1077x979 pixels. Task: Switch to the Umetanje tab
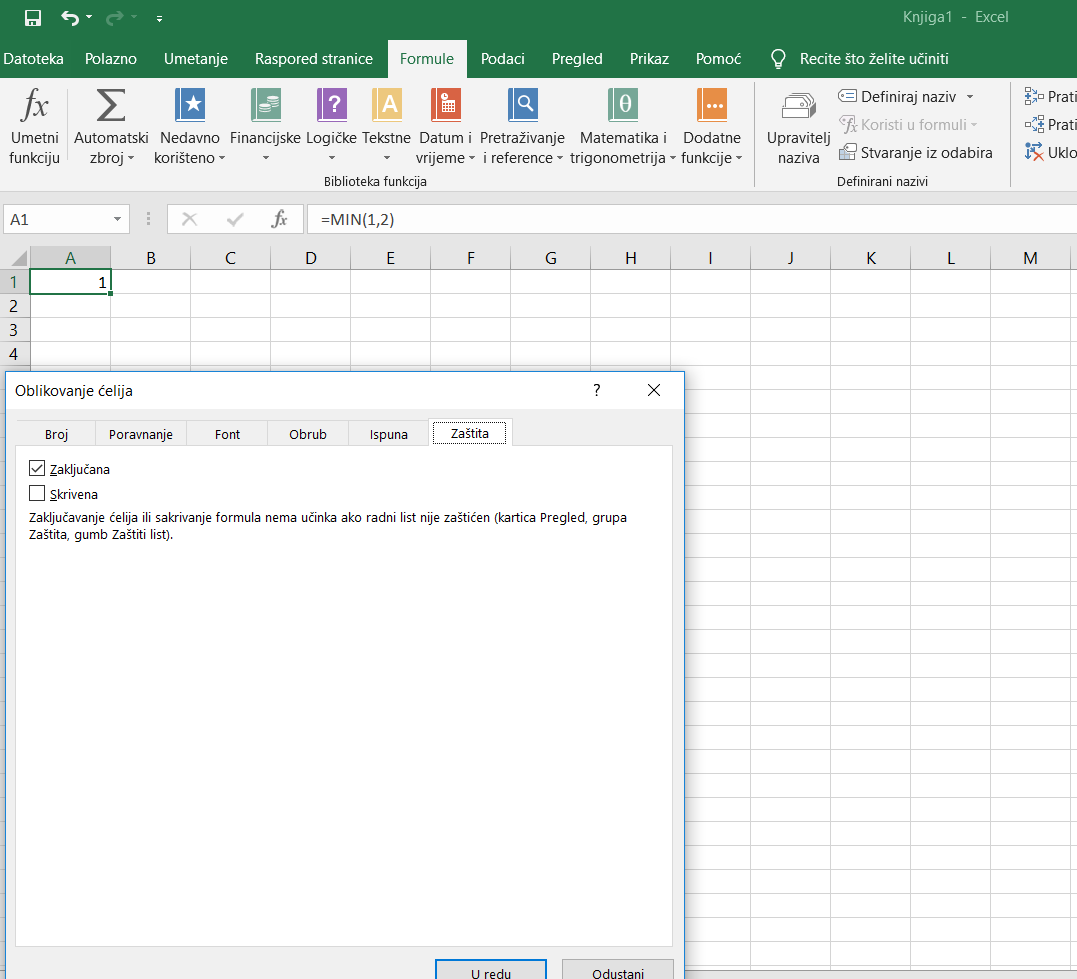click(x=196, y=59)
